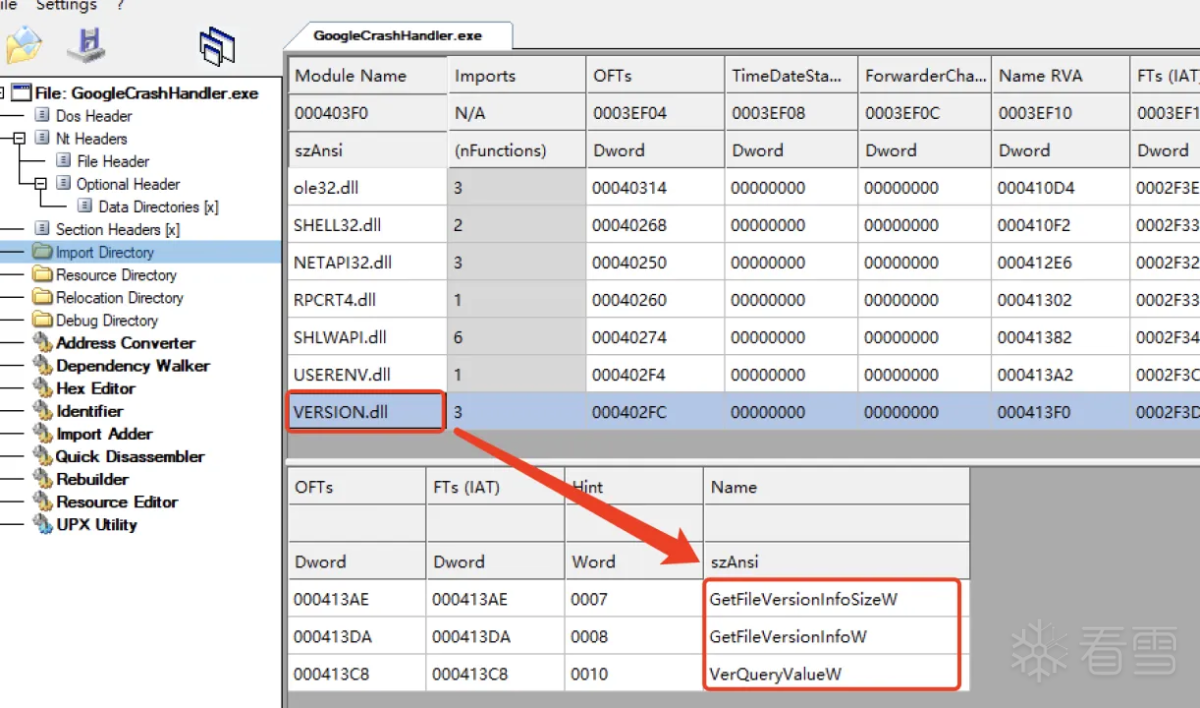Click the Save disk toolbar icon

(86, 45)
